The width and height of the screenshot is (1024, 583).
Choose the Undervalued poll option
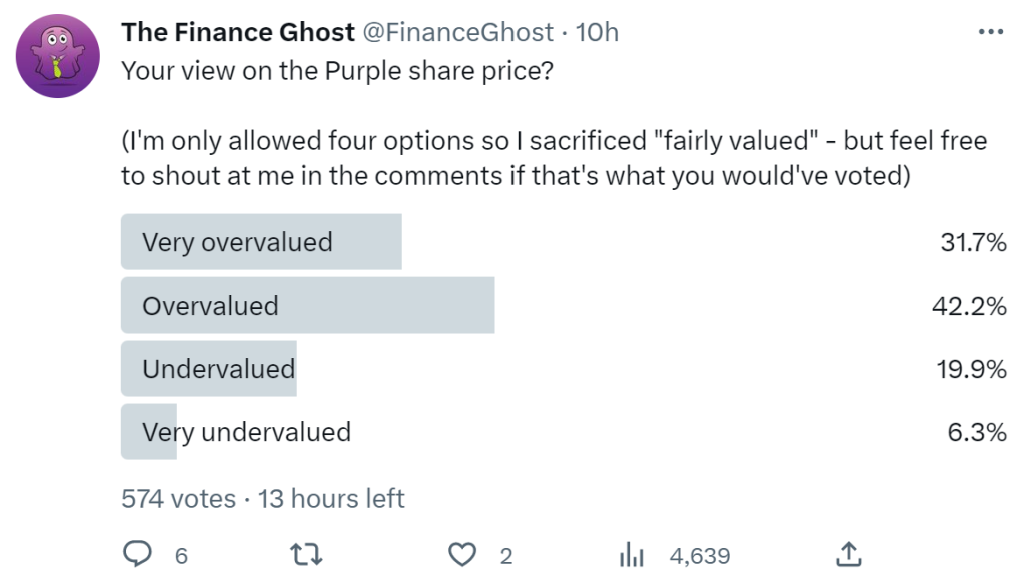pos(218,369)
